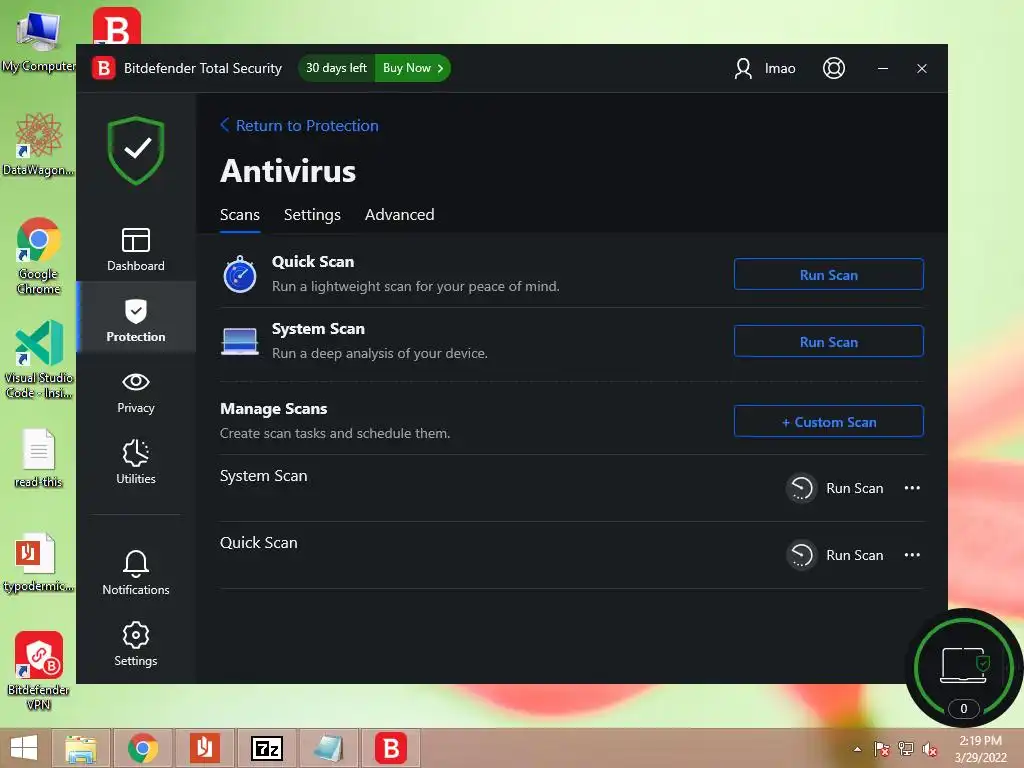Click the Bitdefender taskbar icon

coord(391,748)
